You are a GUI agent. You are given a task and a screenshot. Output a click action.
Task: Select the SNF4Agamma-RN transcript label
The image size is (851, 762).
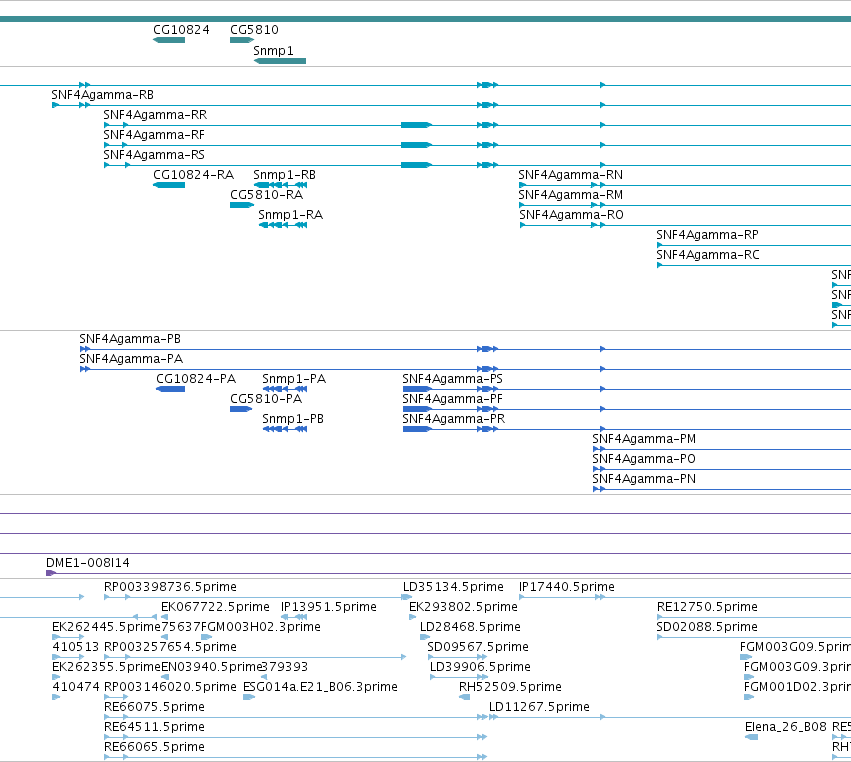click(570, 175)
